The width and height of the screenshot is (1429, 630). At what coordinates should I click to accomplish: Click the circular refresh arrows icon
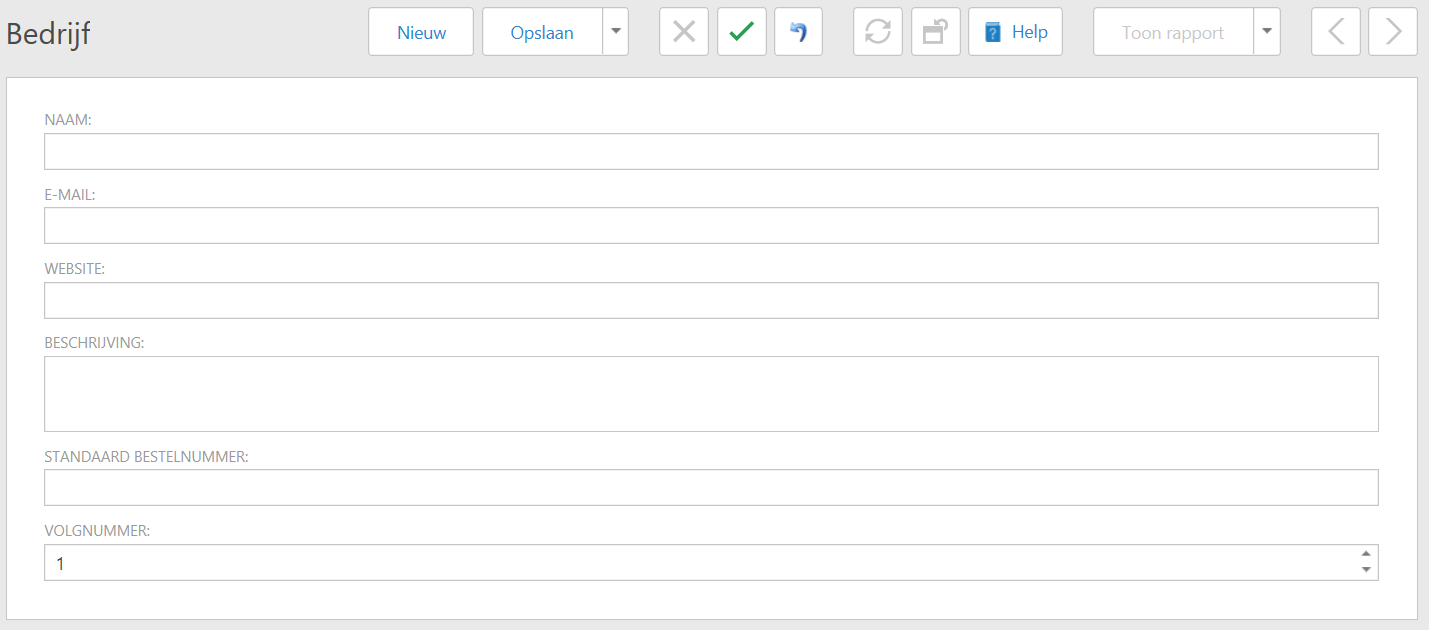point(877,32)
